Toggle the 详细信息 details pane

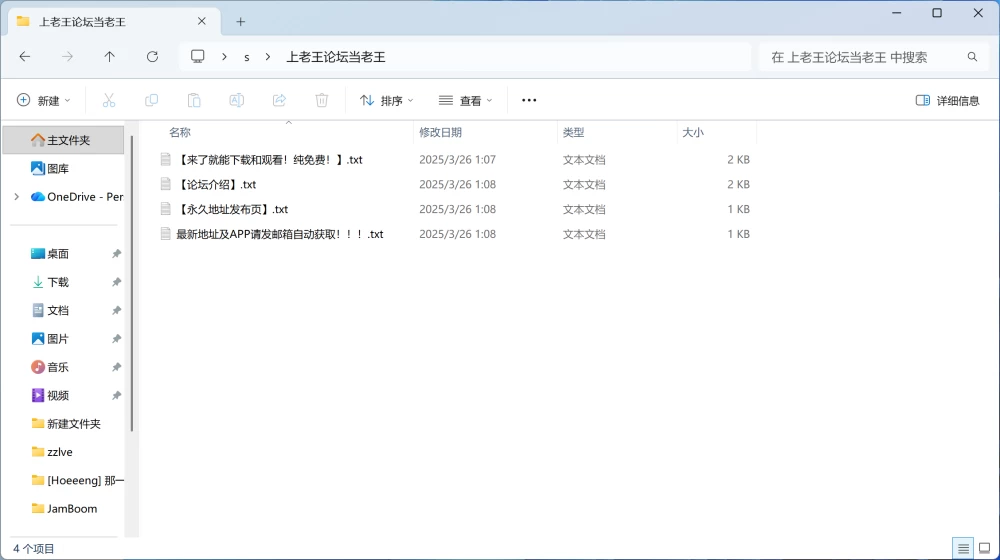tap(948, 100)
